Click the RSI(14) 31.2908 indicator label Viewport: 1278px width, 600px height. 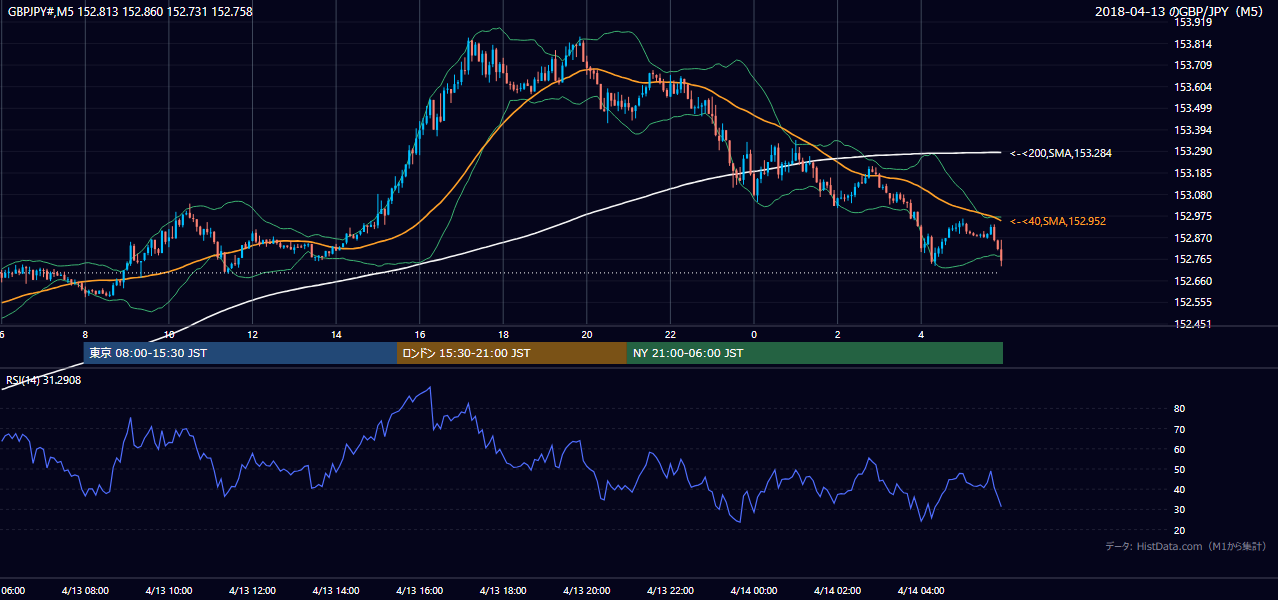[44, 380]
